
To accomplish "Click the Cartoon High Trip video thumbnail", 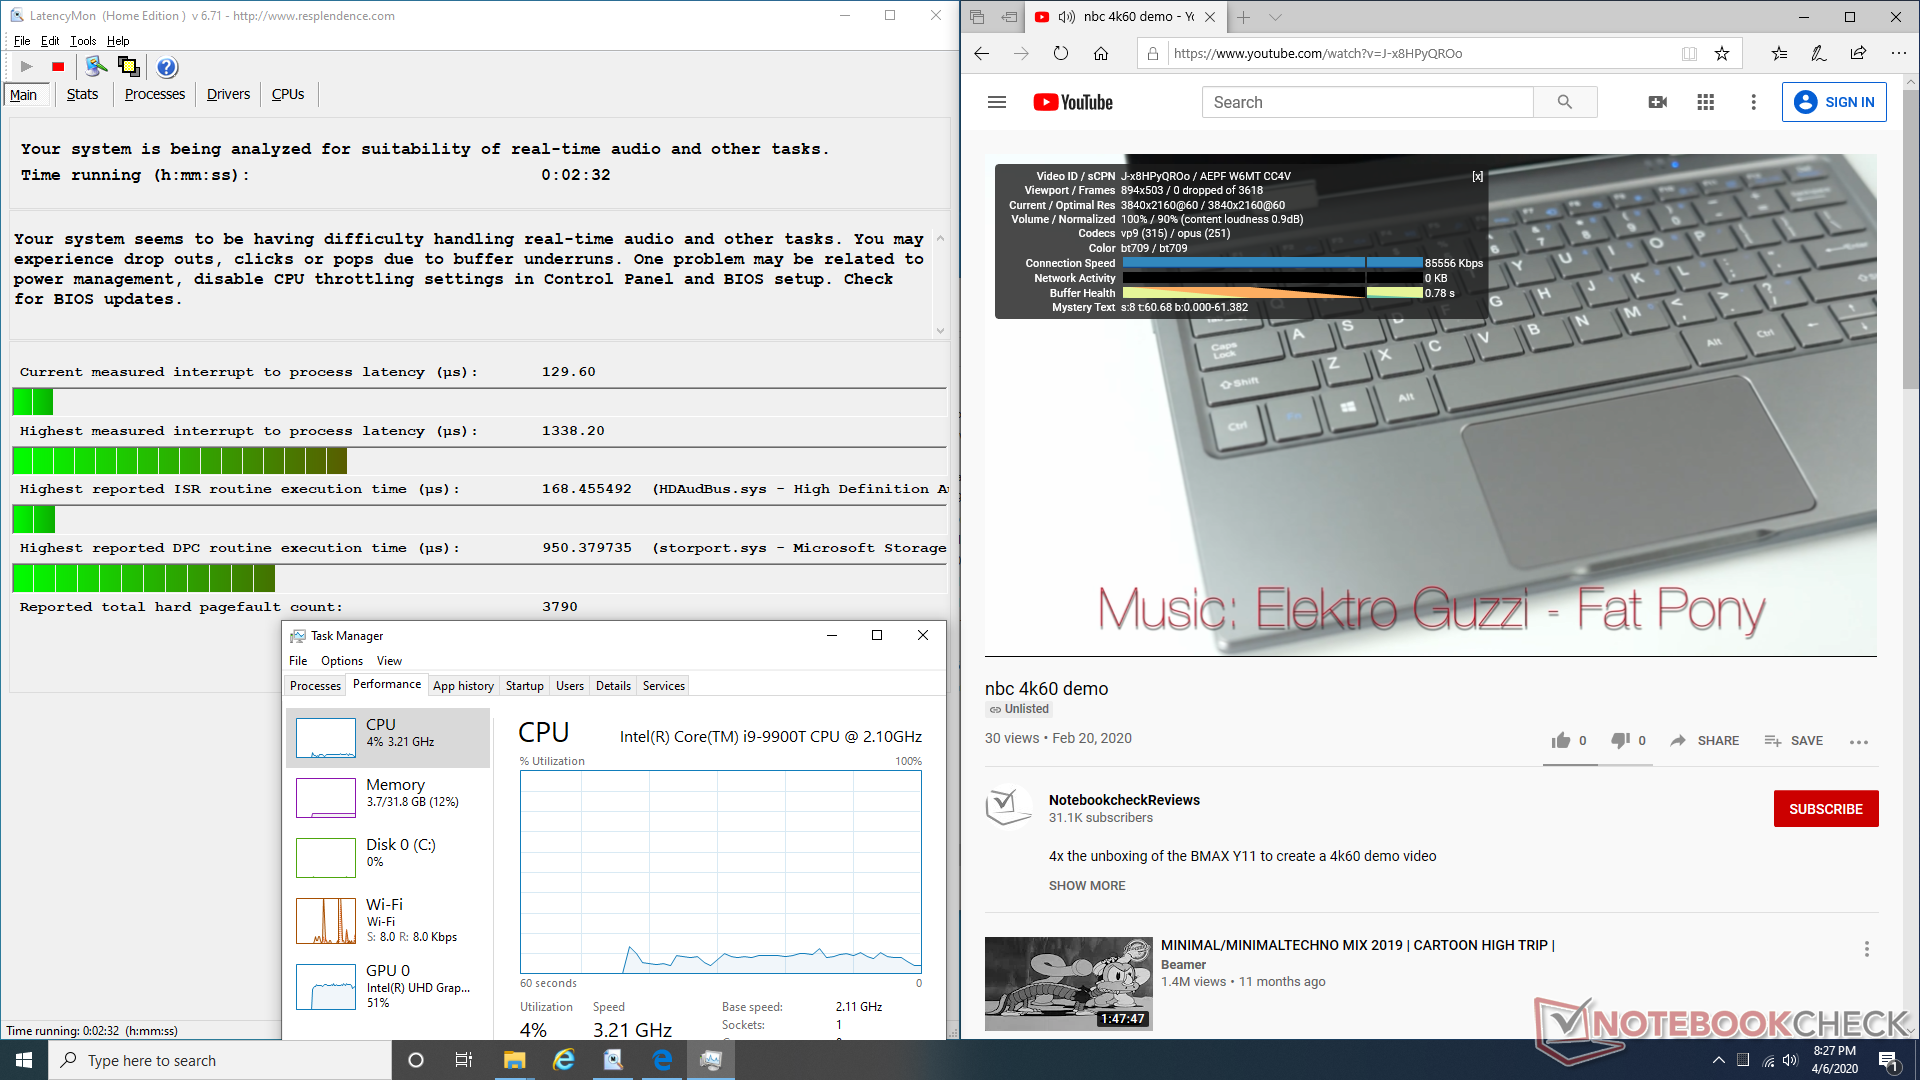I will click(1069, 984).
